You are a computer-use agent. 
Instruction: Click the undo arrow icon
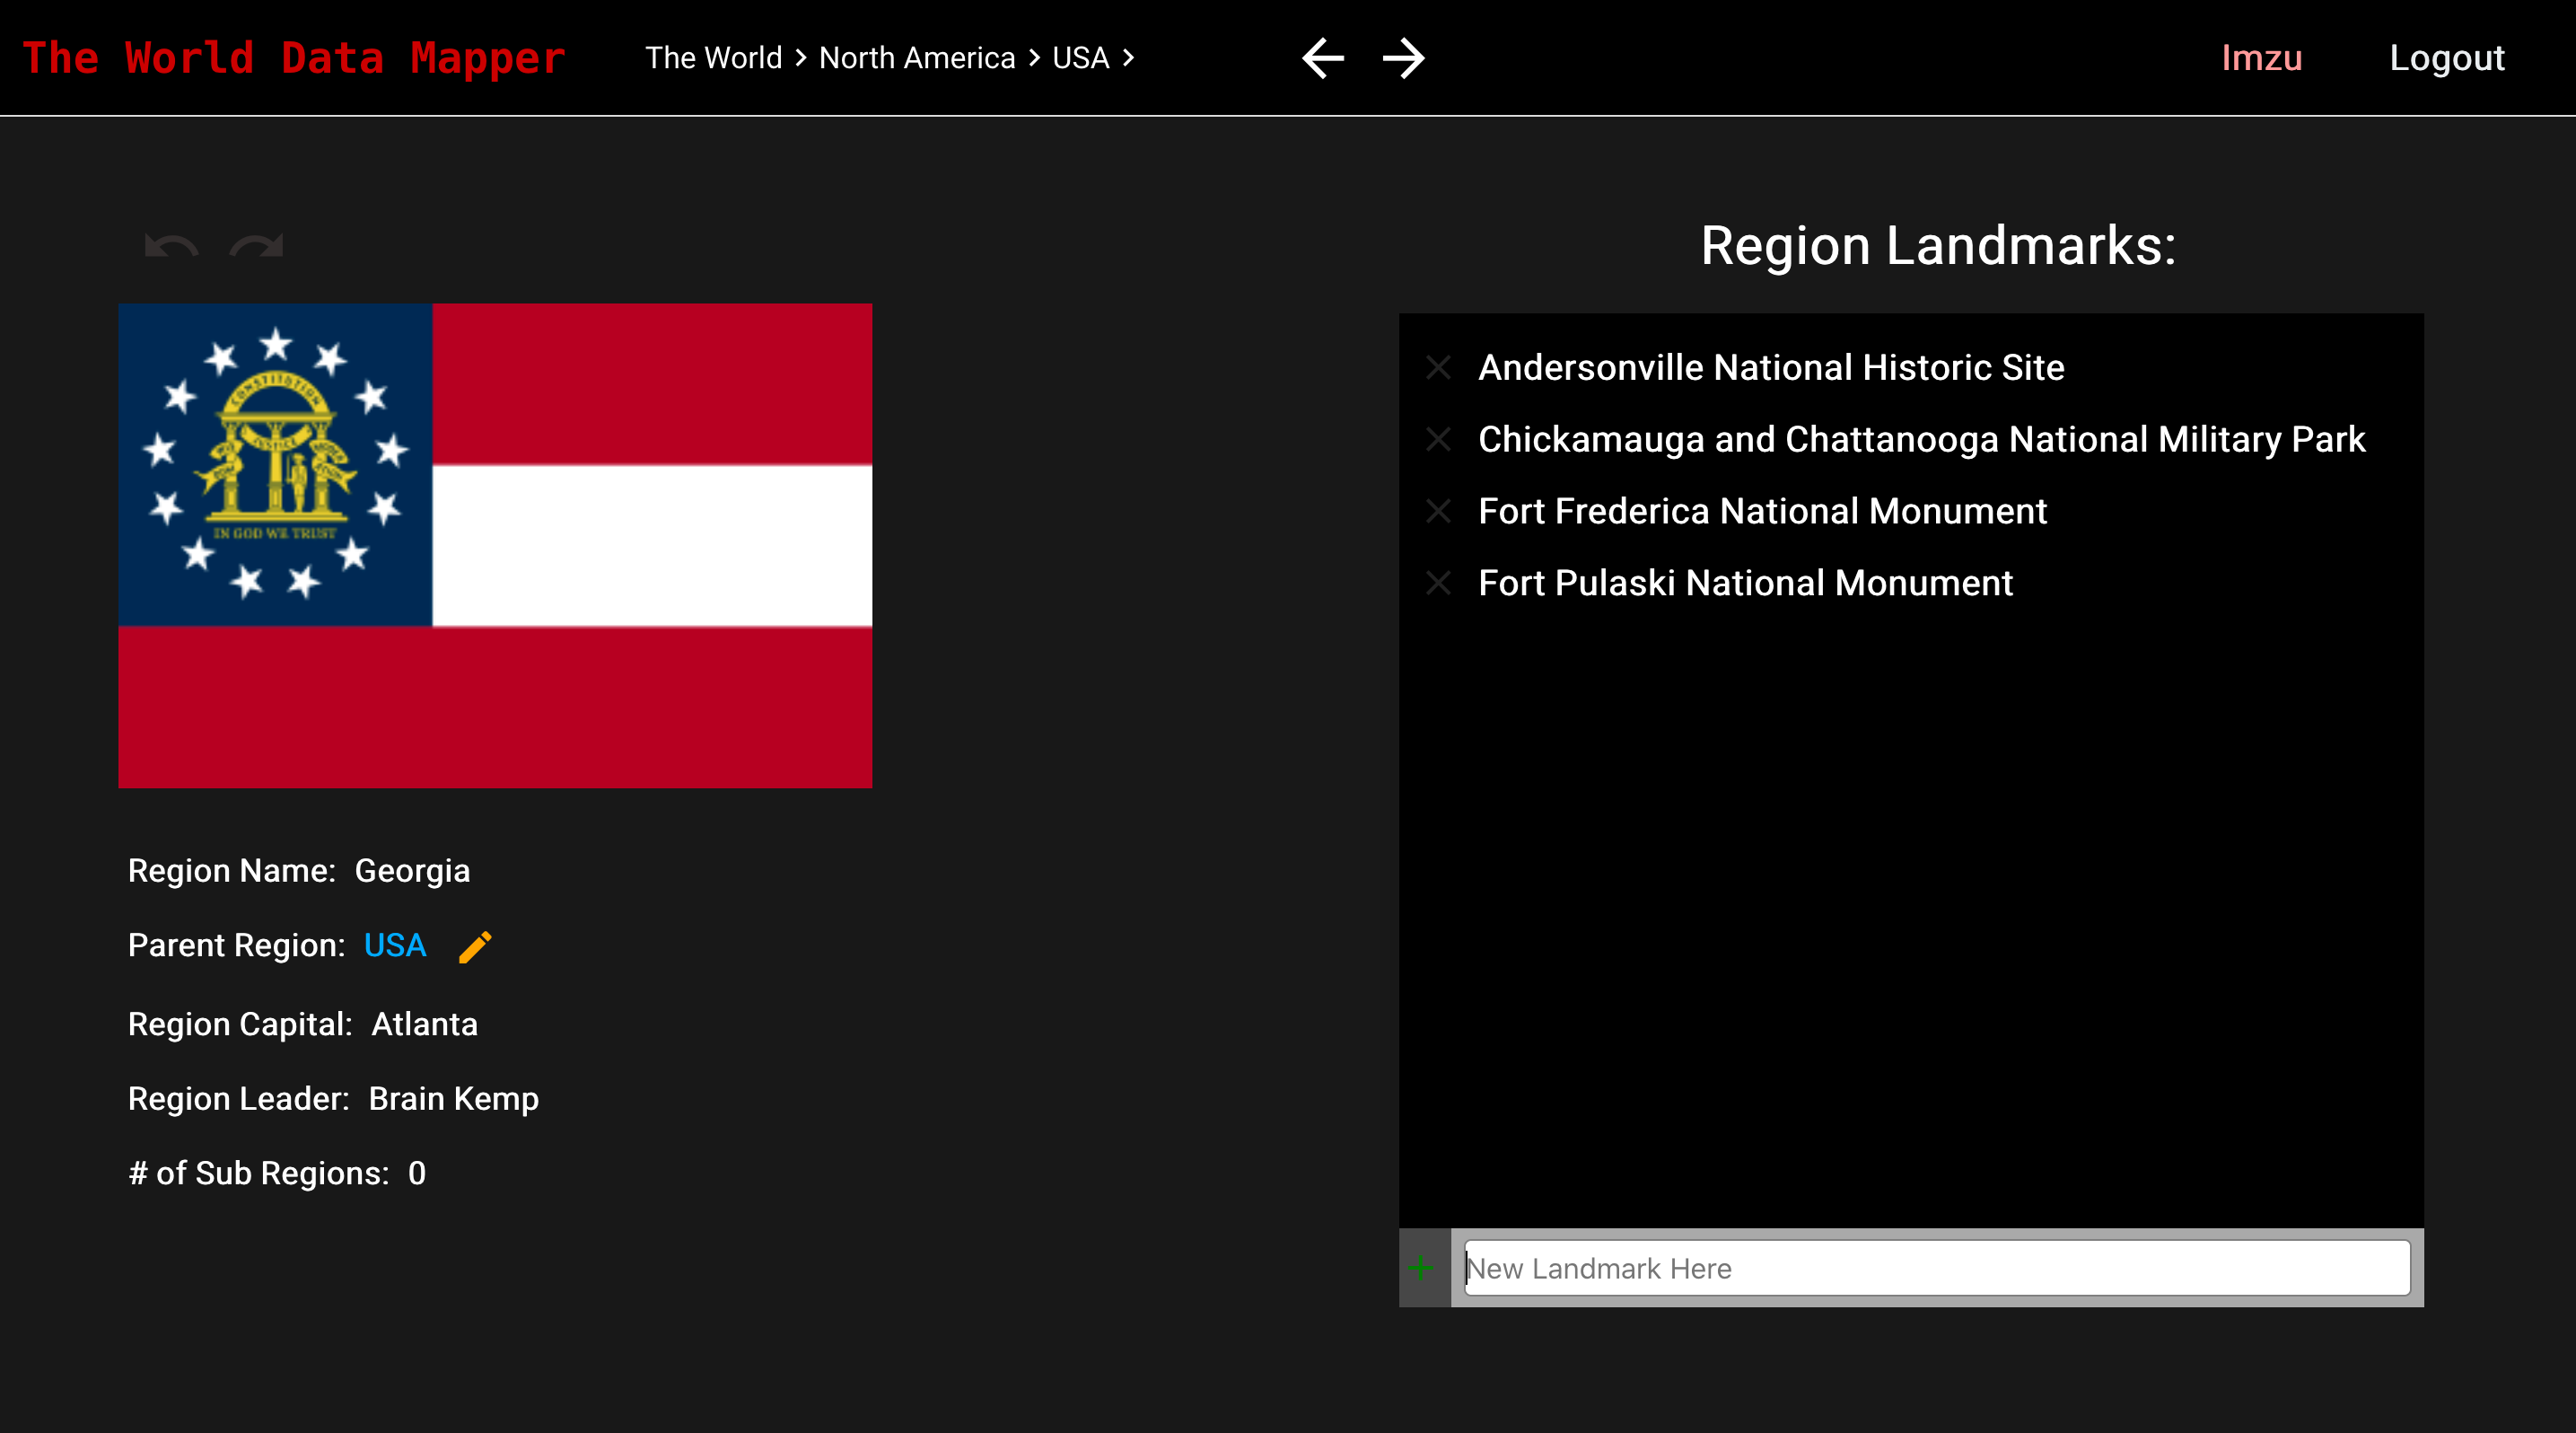click(x=171, y=245)
